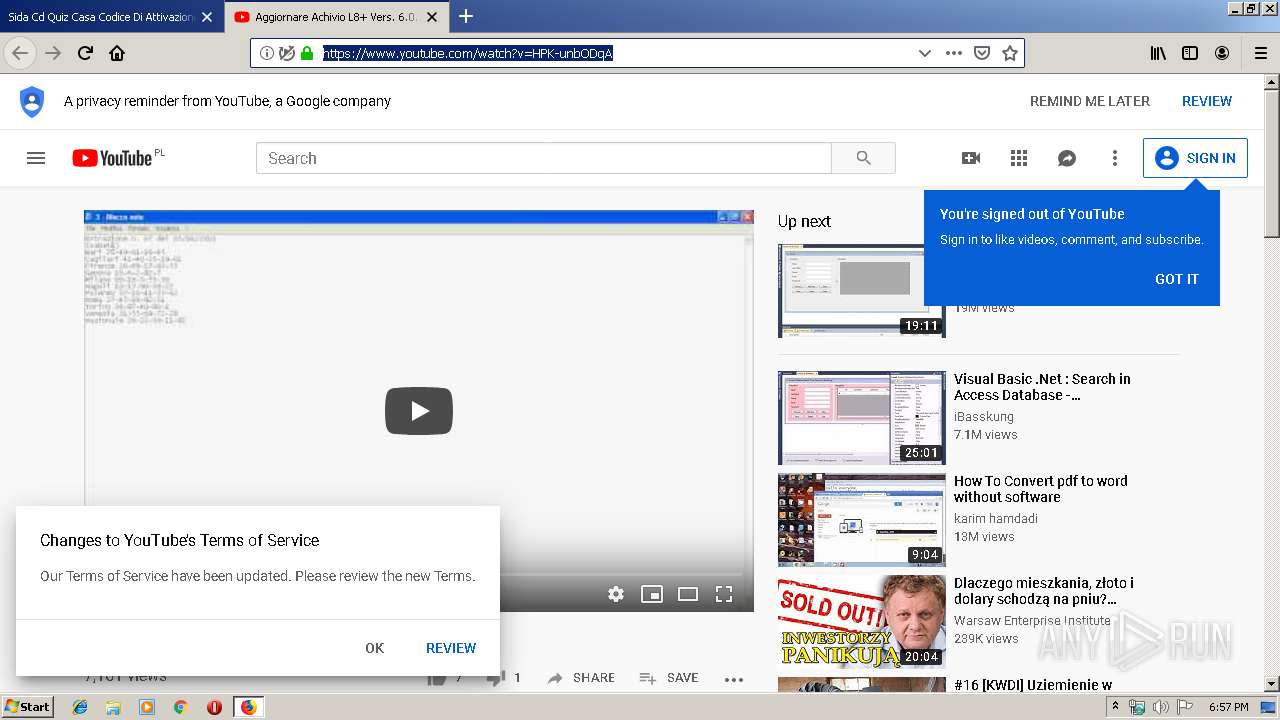The image size is (1280, 720).
Task: Open How To Convert pdf to word video
Action: tap(1040, 489)
